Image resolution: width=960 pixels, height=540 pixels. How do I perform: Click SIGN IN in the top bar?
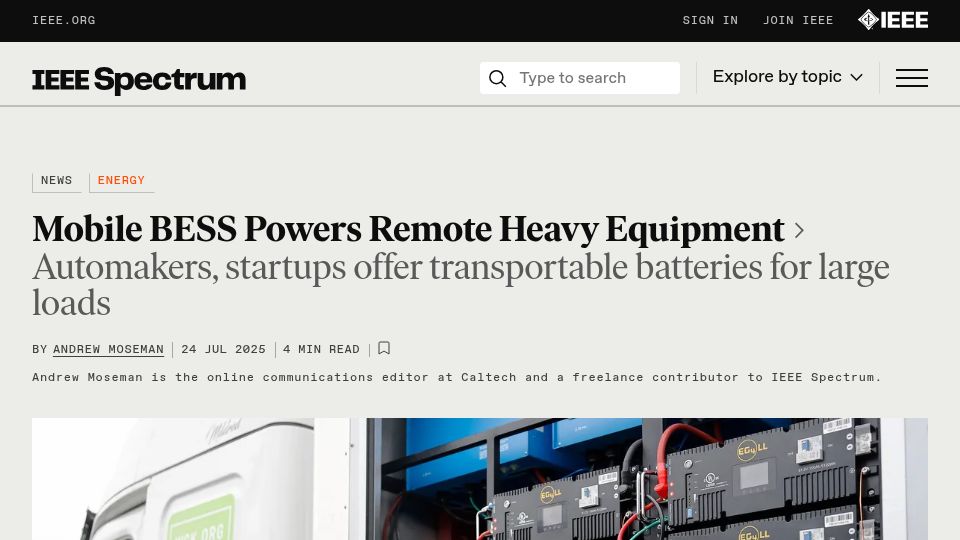[x=710, y=20]
